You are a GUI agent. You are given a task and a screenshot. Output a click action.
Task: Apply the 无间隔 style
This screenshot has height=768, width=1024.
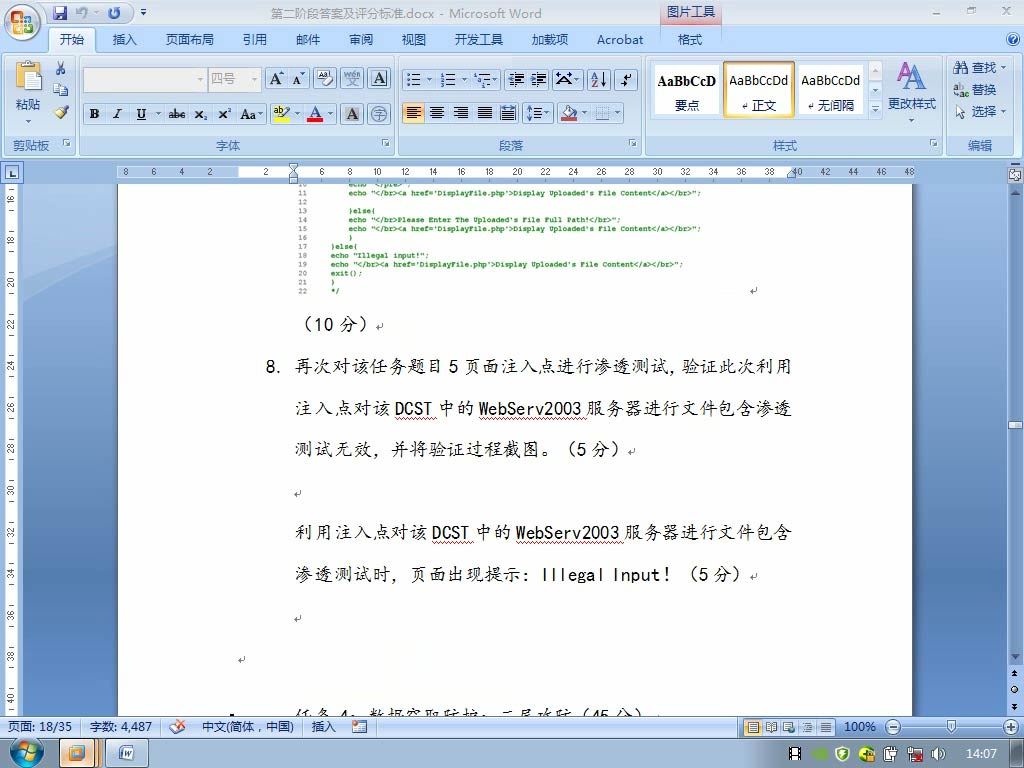pyautogui.click(x=830, y=91)
